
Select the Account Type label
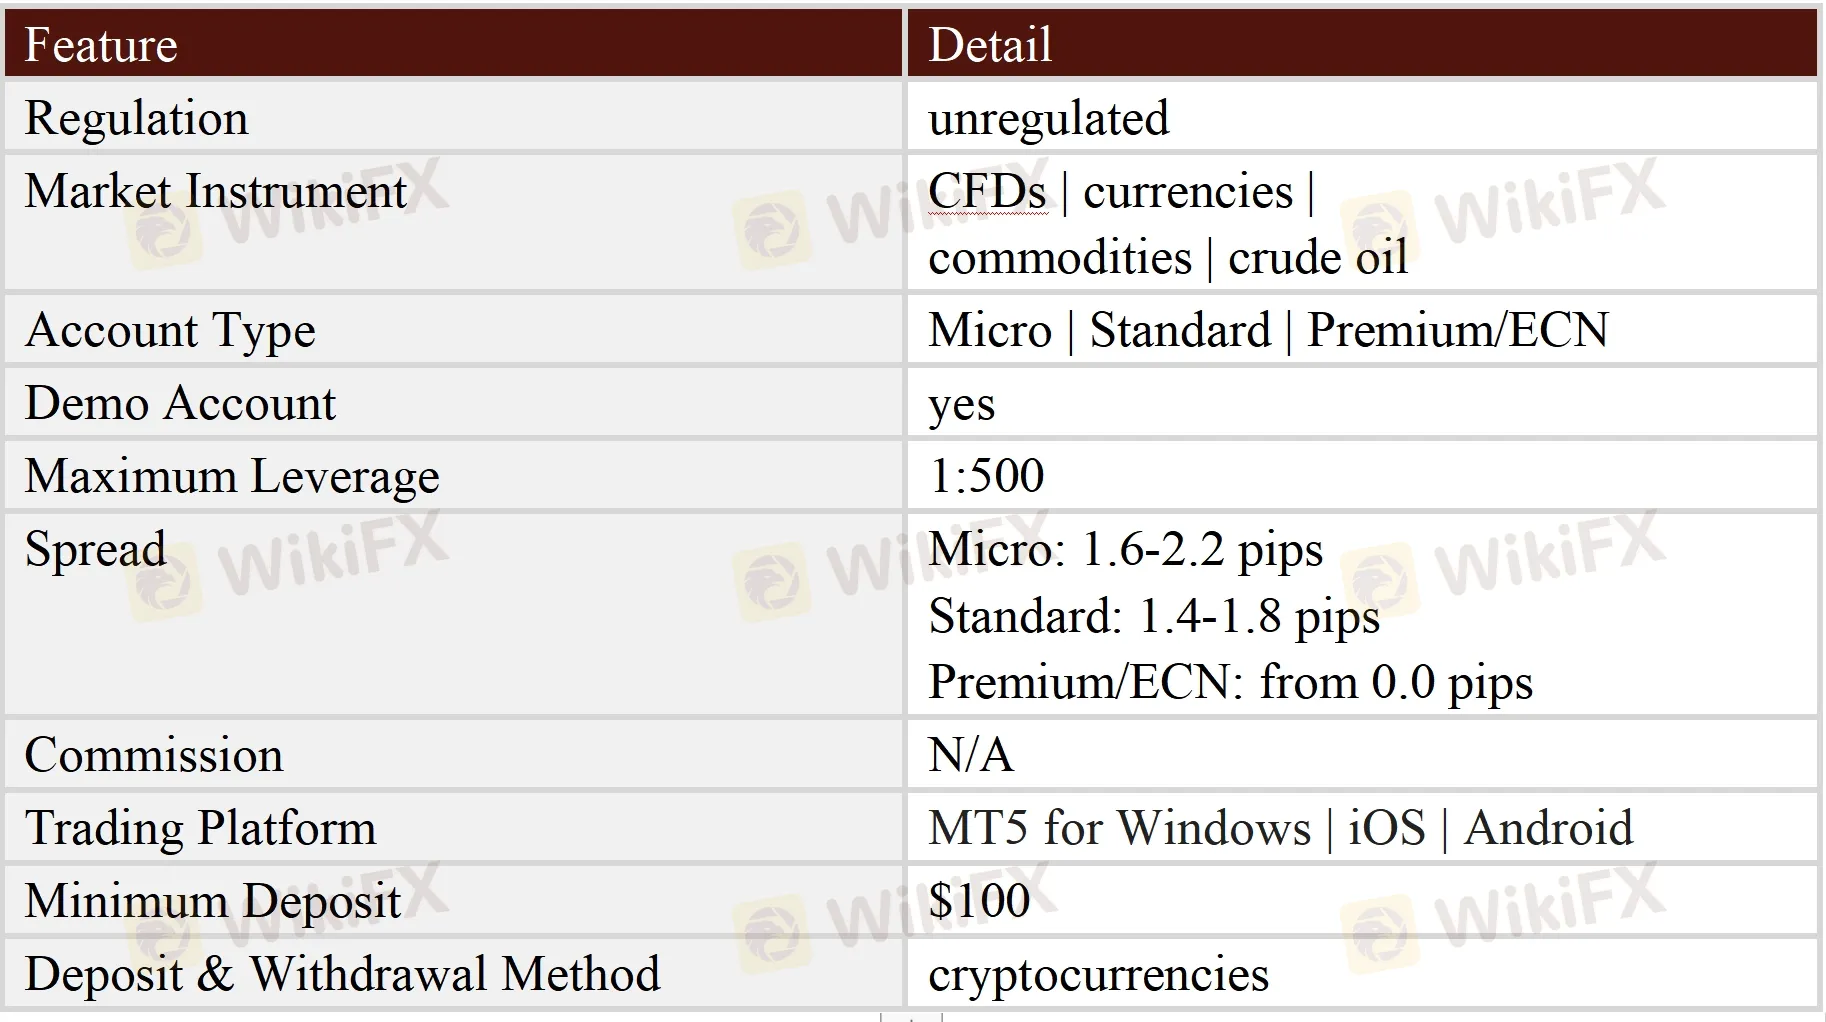click(x=170, y=331)
